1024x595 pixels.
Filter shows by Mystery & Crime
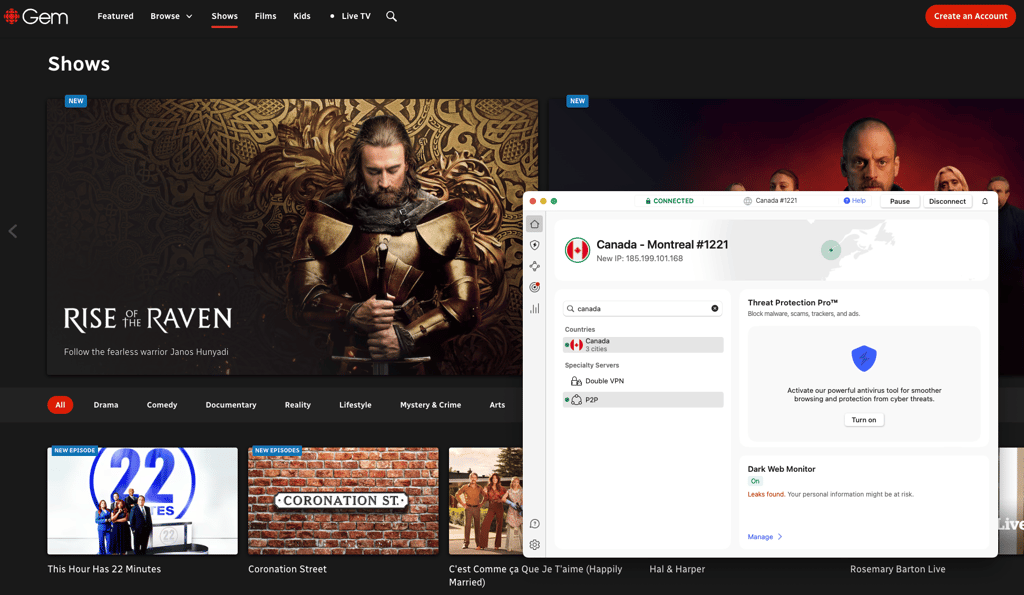click(430, 405)
